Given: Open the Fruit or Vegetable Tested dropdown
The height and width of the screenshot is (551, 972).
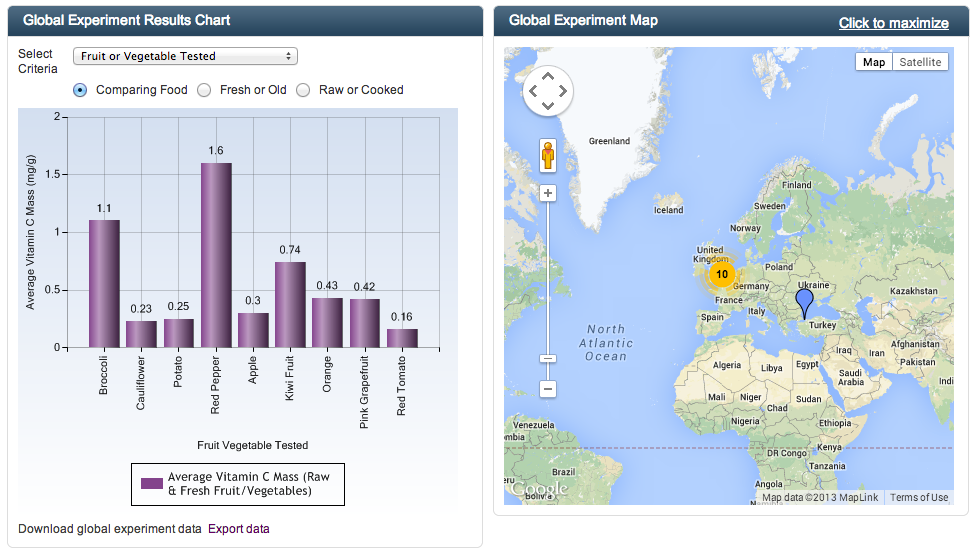Looking at the screenshot, I should click(x=185, y=56).
